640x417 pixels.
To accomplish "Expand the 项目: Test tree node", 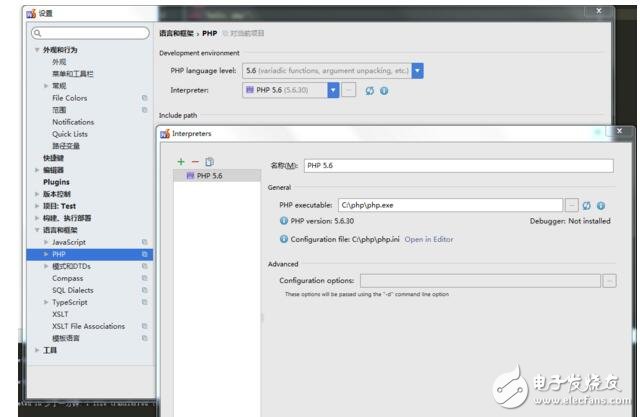I will [37, 206].
